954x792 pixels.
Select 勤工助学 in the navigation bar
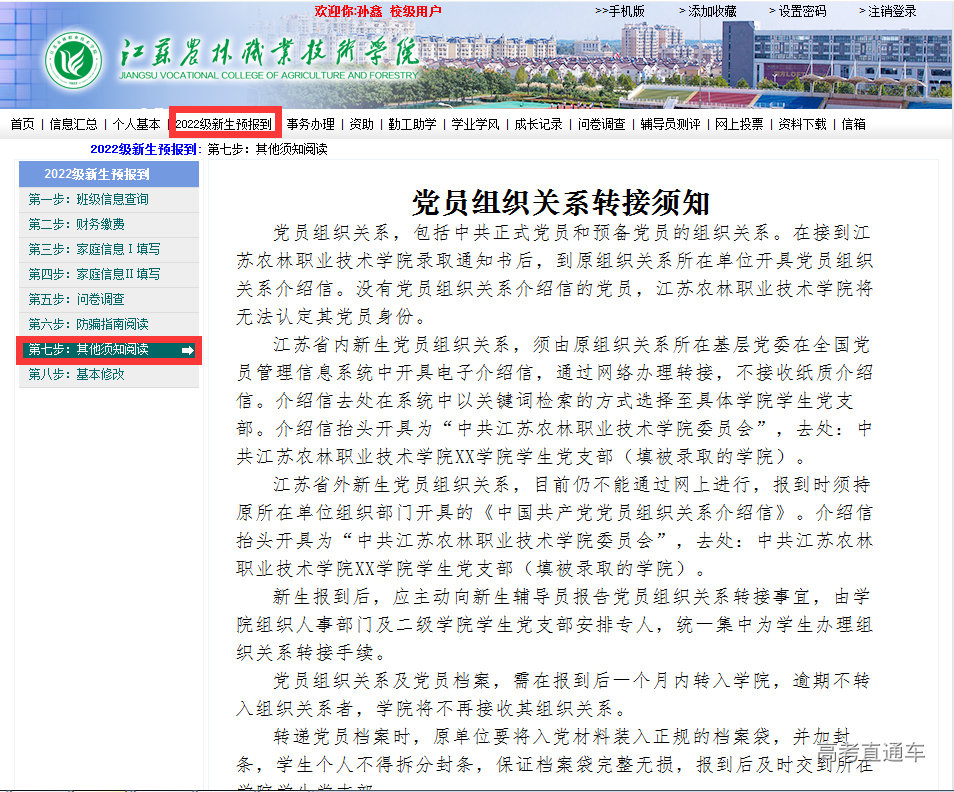412,124
